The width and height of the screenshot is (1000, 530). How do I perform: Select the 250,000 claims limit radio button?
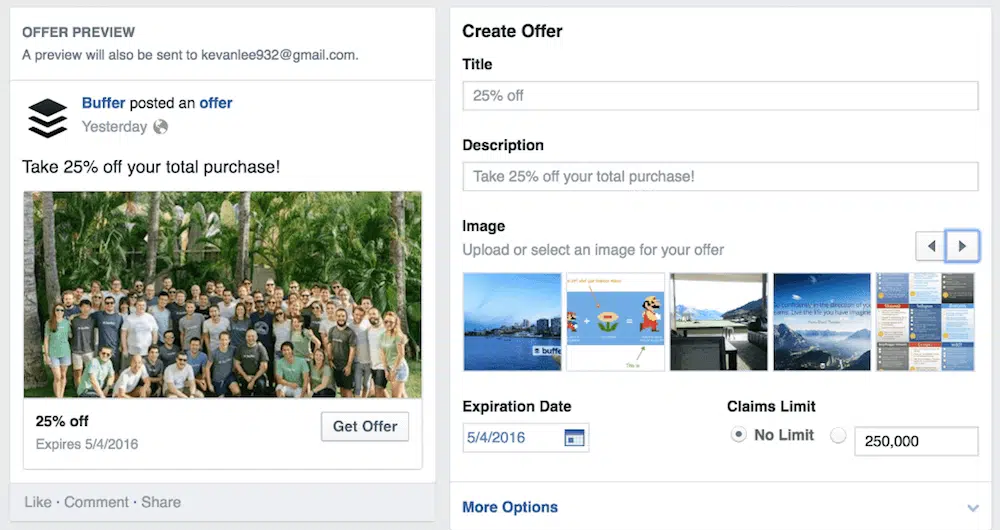click(838, 435)
